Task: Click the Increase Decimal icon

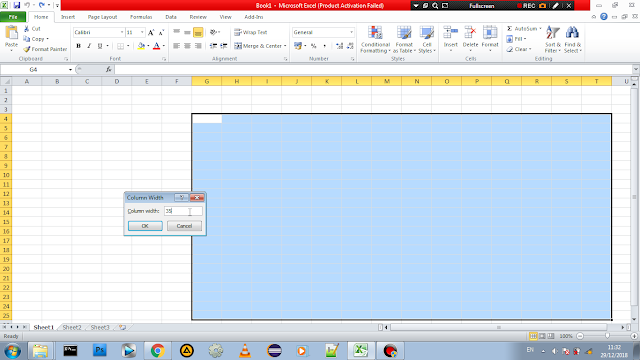Action: tap(339, 46)
